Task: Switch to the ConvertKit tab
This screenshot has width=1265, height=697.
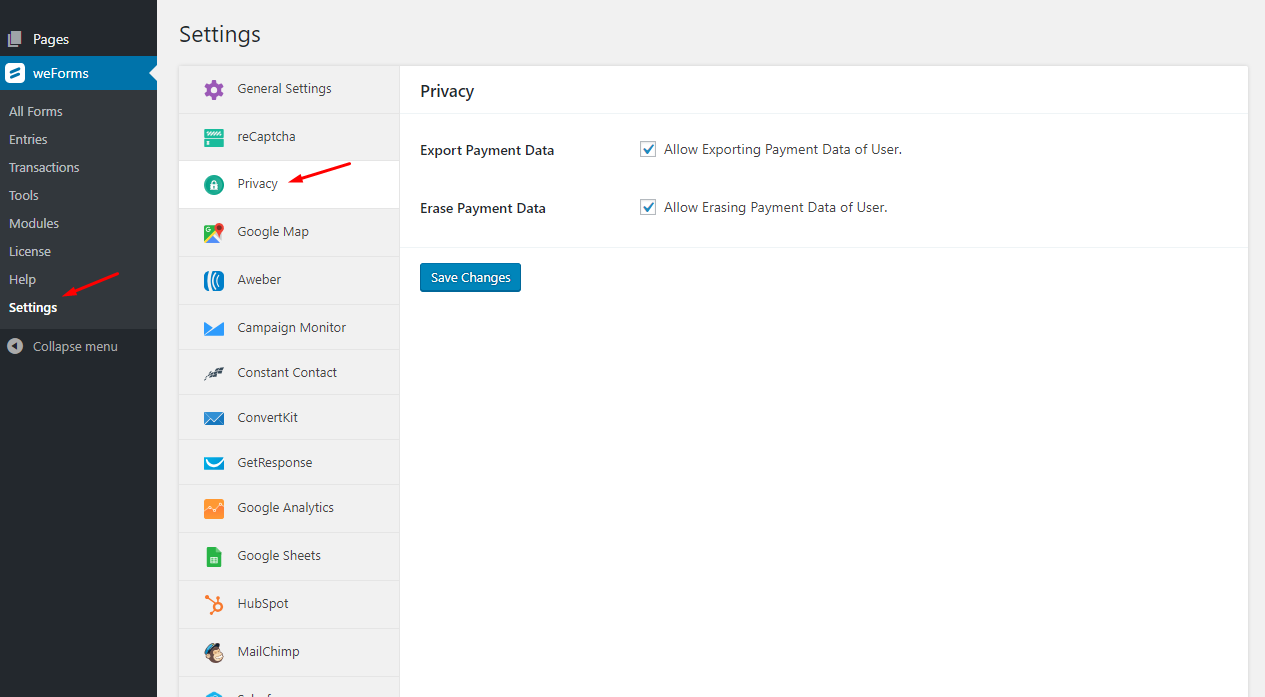Action: coord(289,417)
